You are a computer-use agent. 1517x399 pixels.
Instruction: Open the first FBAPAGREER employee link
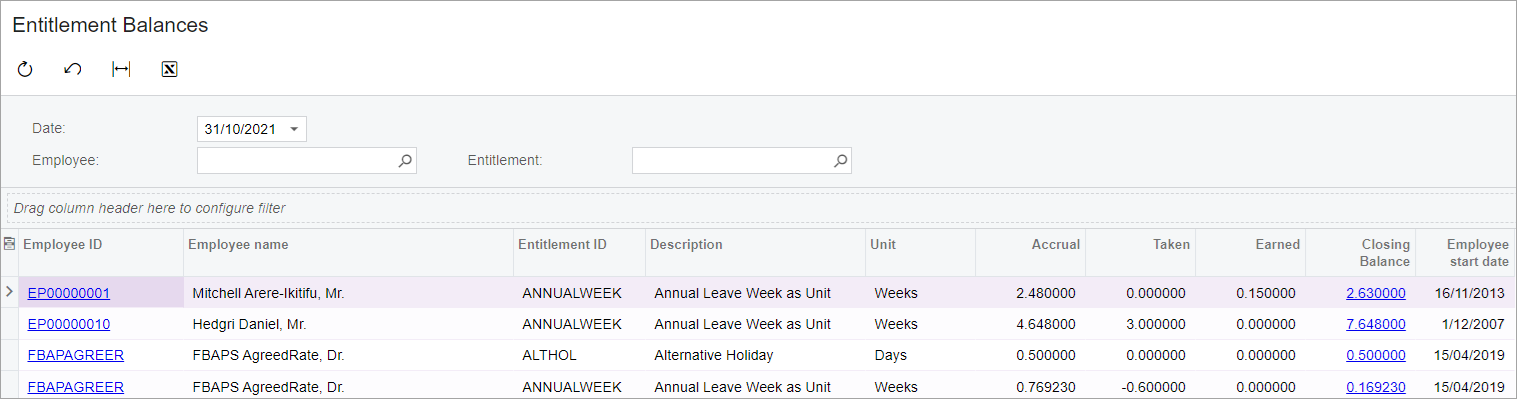76,355
